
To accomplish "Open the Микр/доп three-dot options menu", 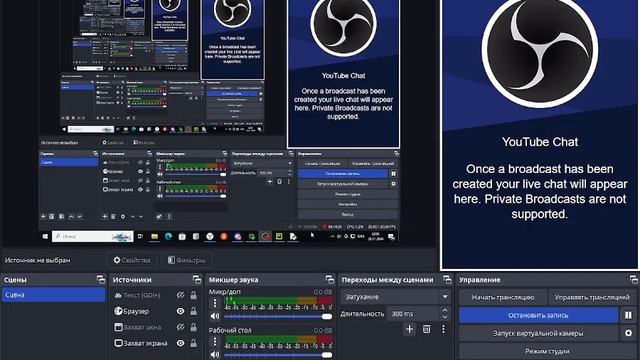I will (x=215, y=303).
